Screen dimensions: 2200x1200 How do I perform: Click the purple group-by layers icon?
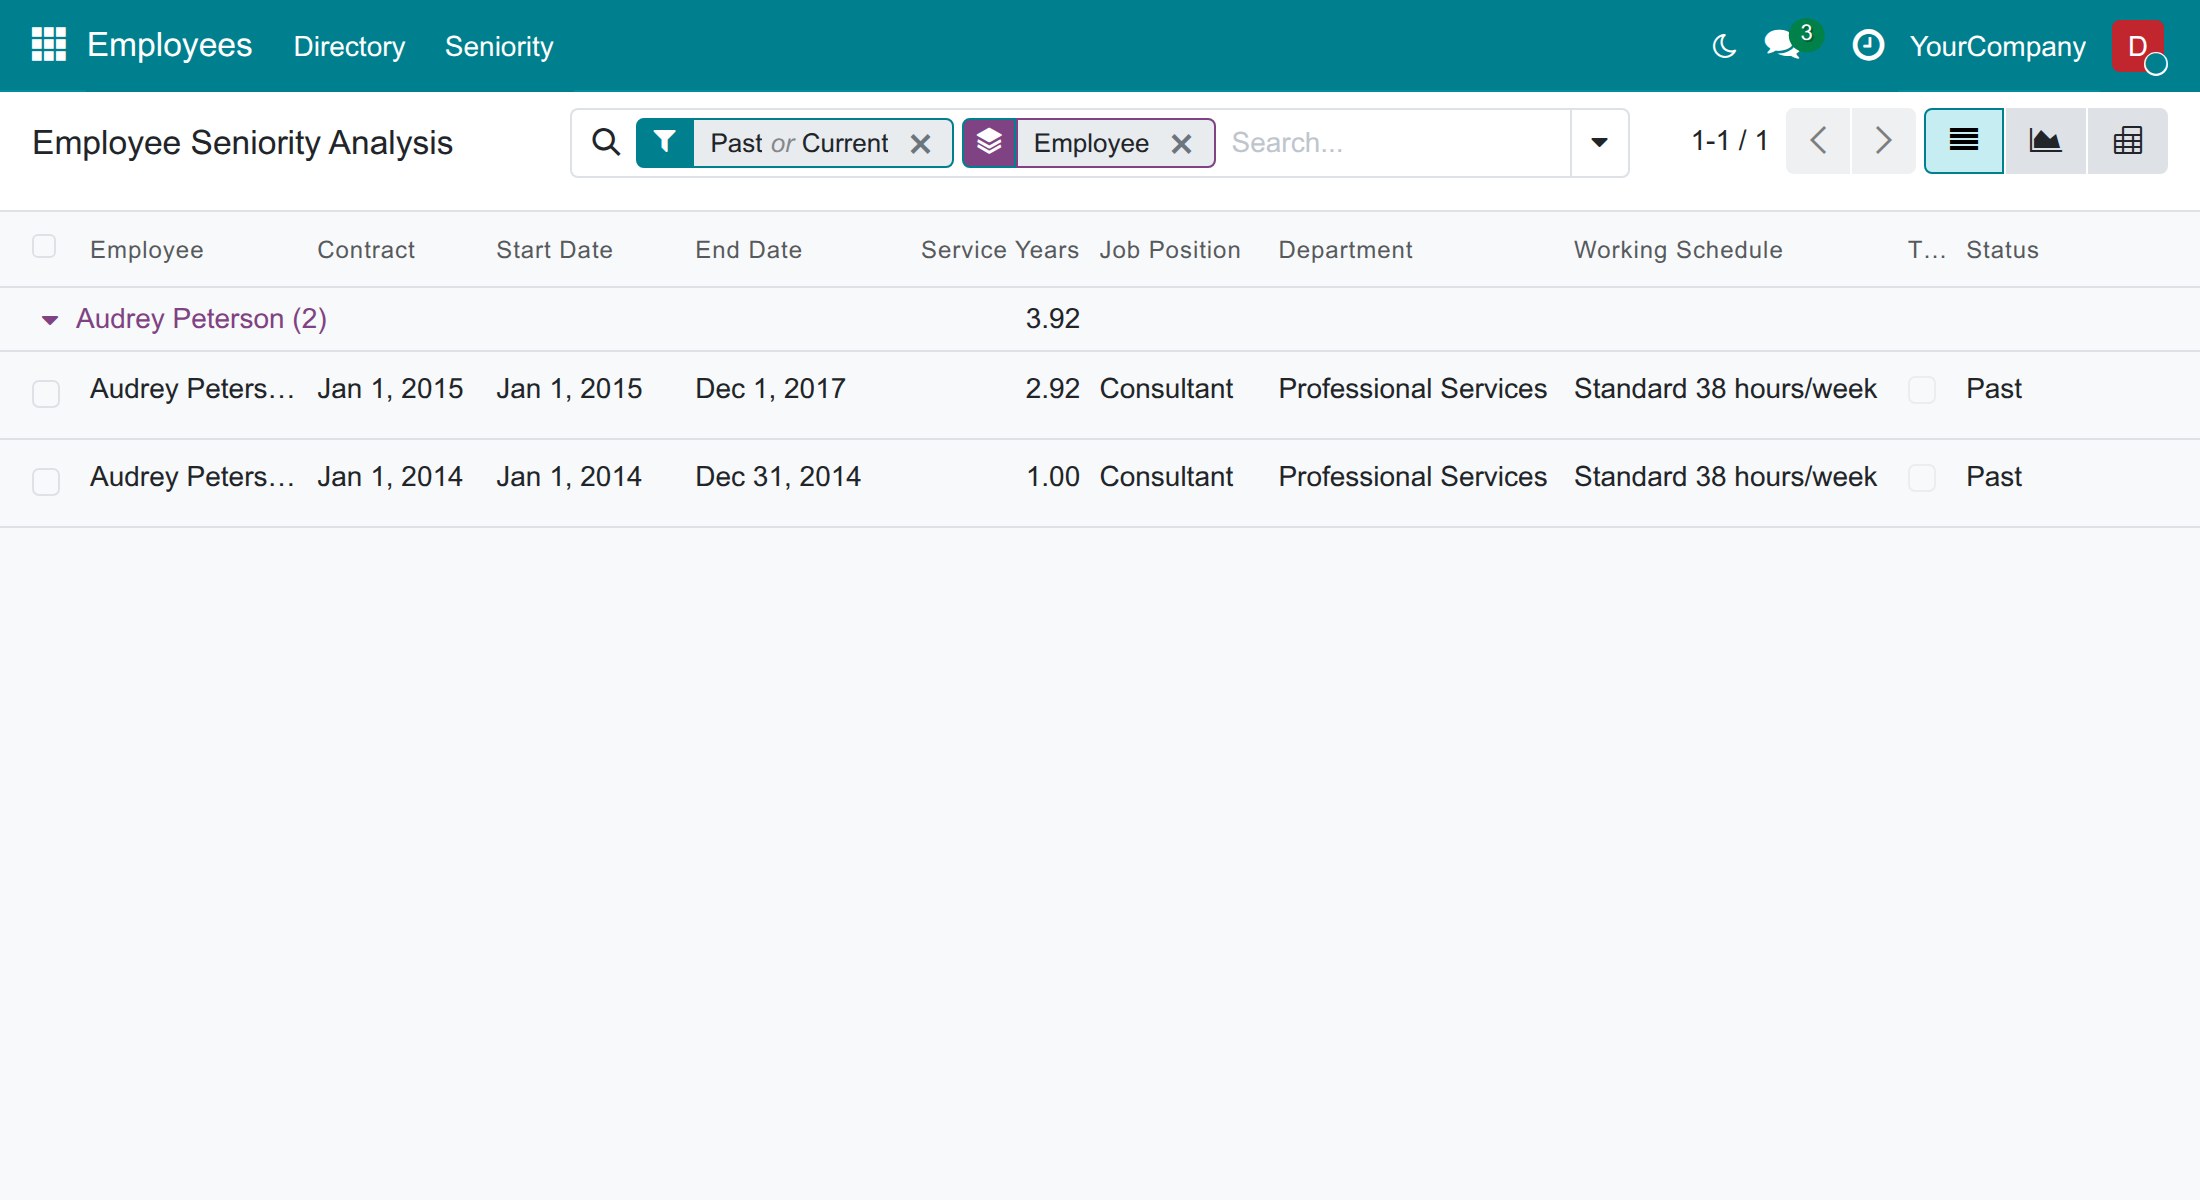click(x=990, y=142)
